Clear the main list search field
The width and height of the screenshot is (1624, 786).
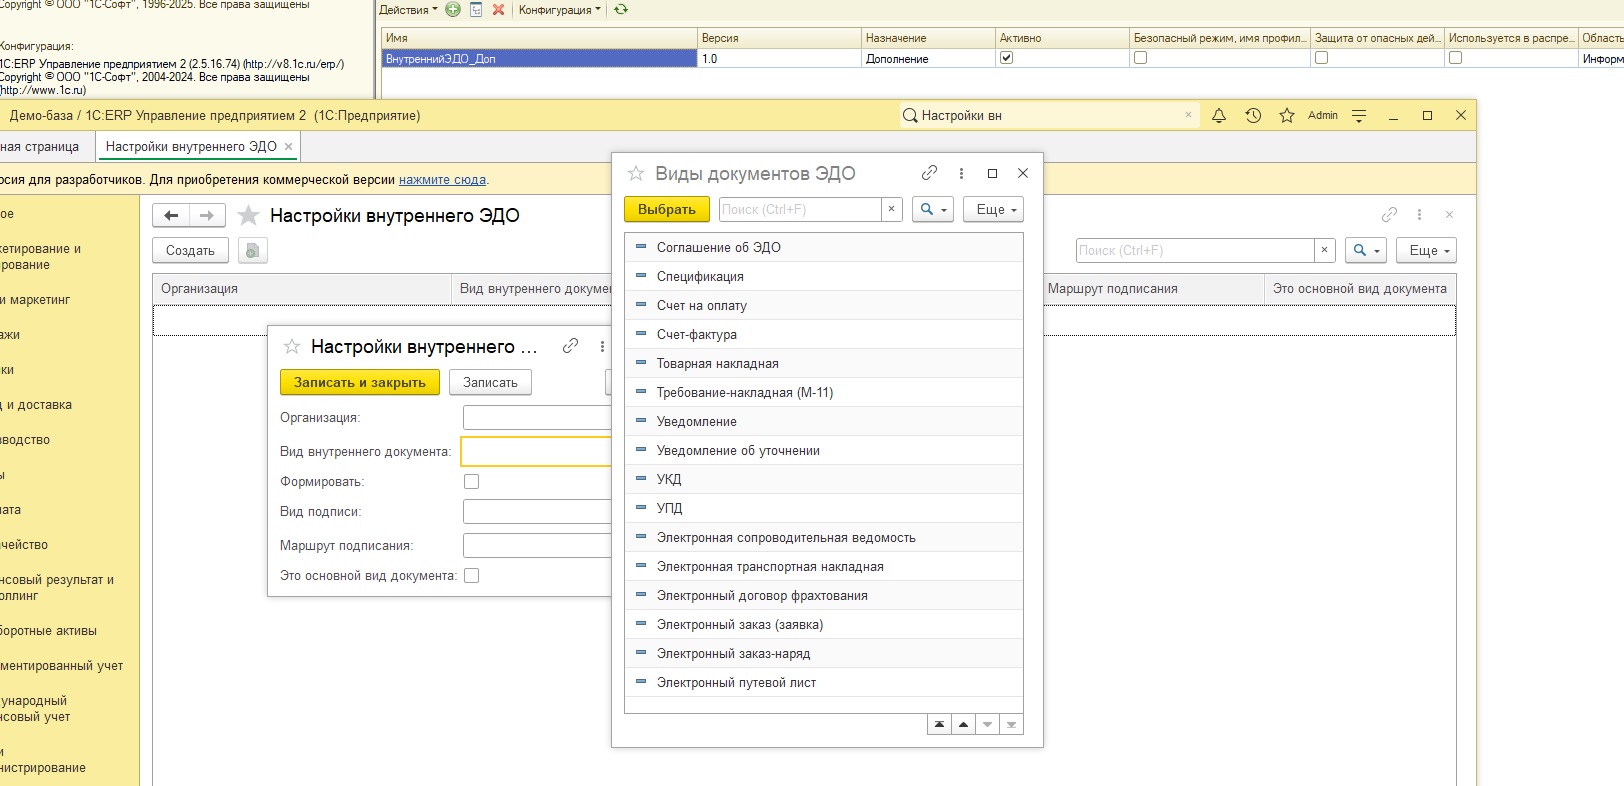click(x=1324, y=250)
